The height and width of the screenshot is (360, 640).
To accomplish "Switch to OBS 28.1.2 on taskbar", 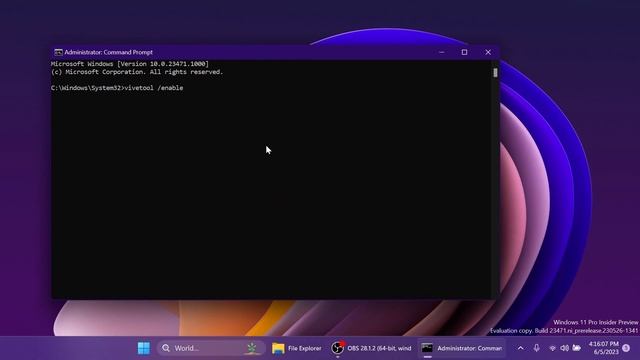I will (372, 348).
